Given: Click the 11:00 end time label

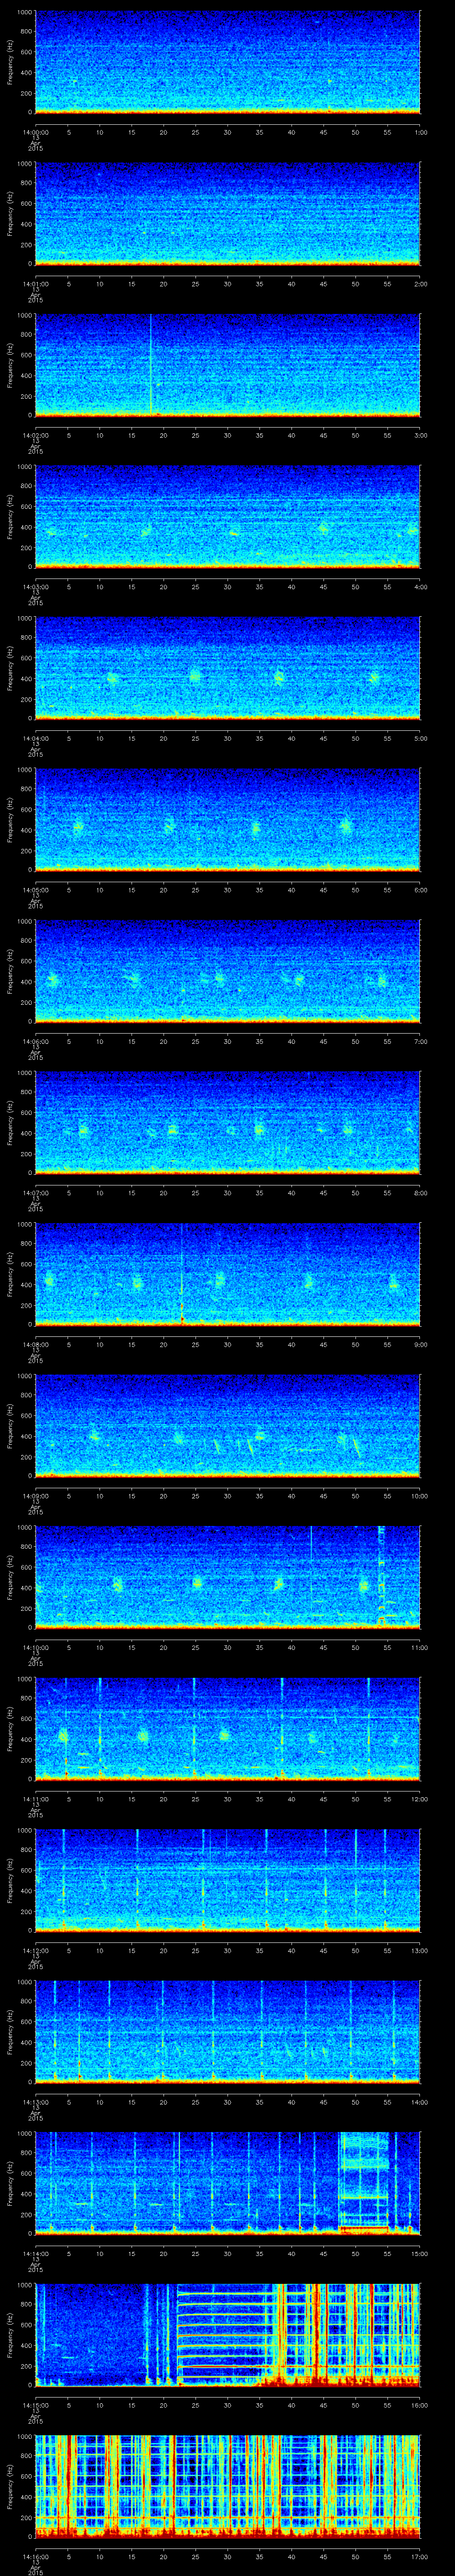Looking at the screenshot, I should click(x=420, y=1647).
